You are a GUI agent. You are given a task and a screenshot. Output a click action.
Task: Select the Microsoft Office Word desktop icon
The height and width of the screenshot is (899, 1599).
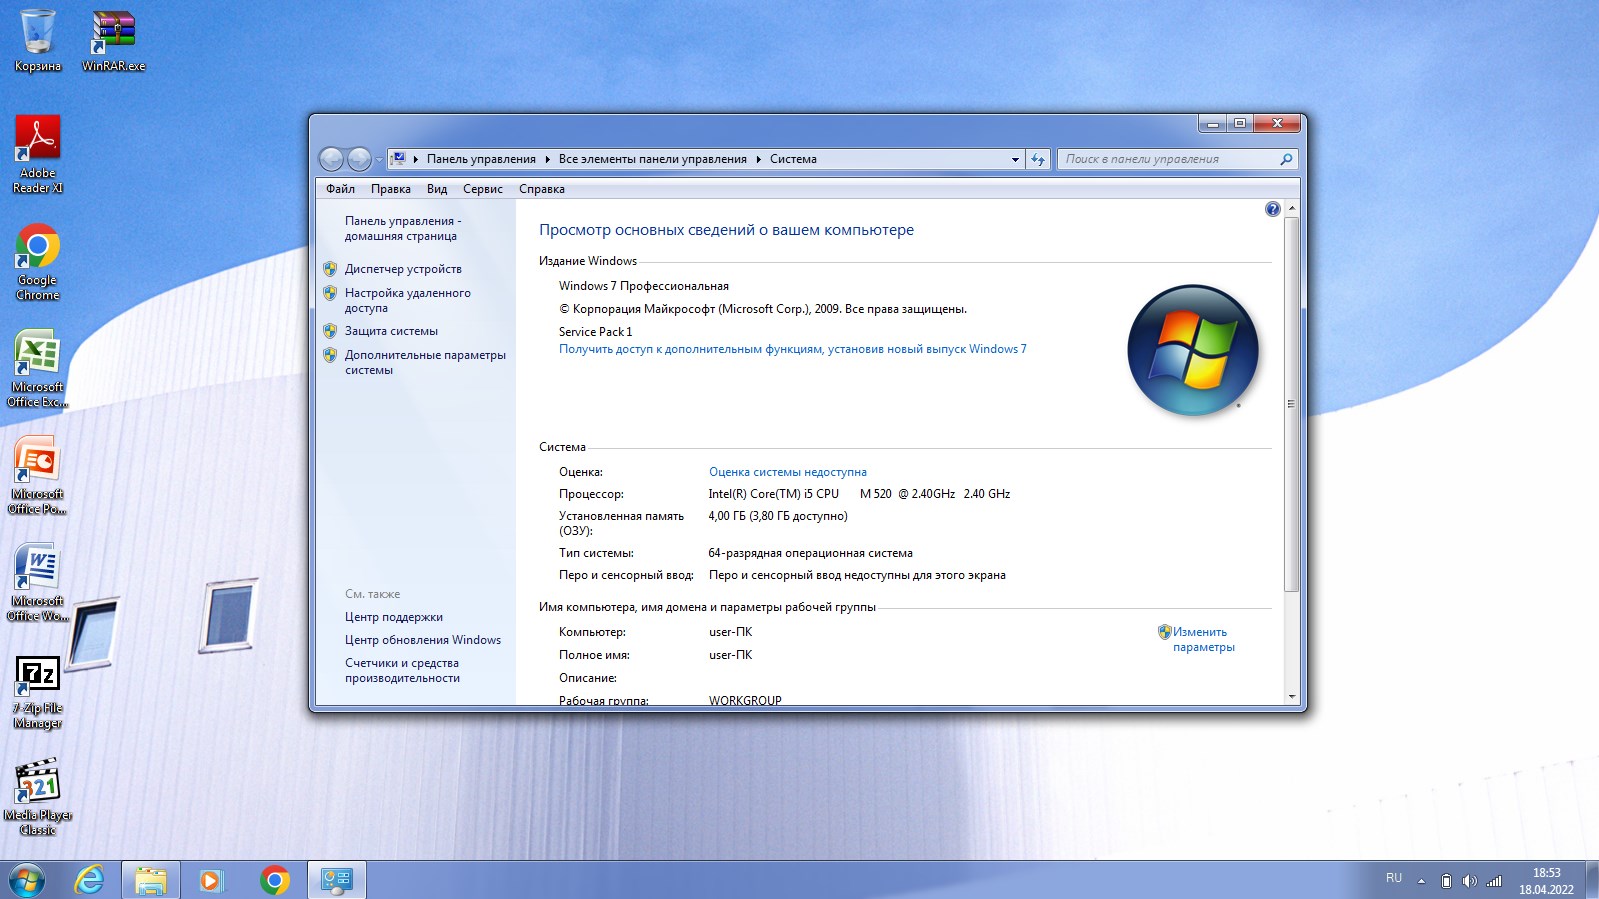38,582
